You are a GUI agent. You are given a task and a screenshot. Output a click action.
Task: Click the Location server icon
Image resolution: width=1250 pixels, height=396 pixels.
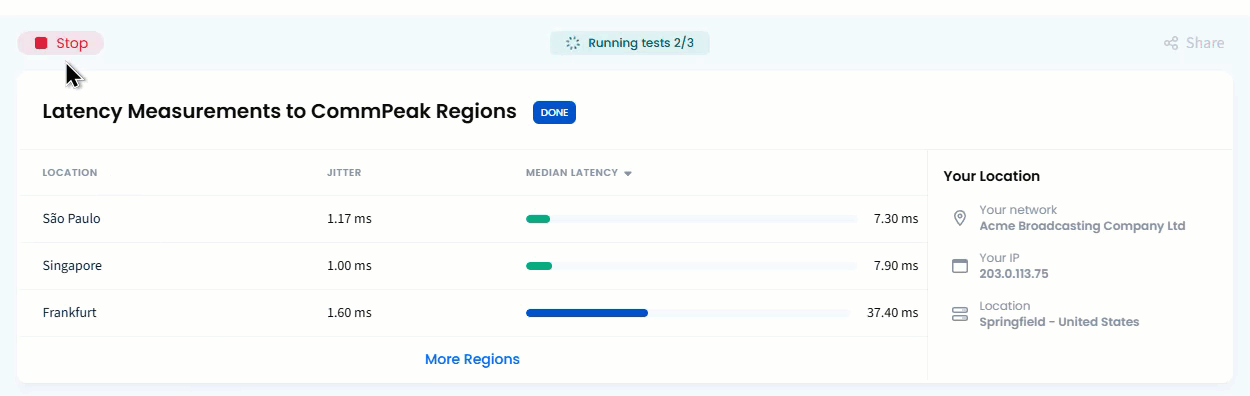click(x=960, y=314)
